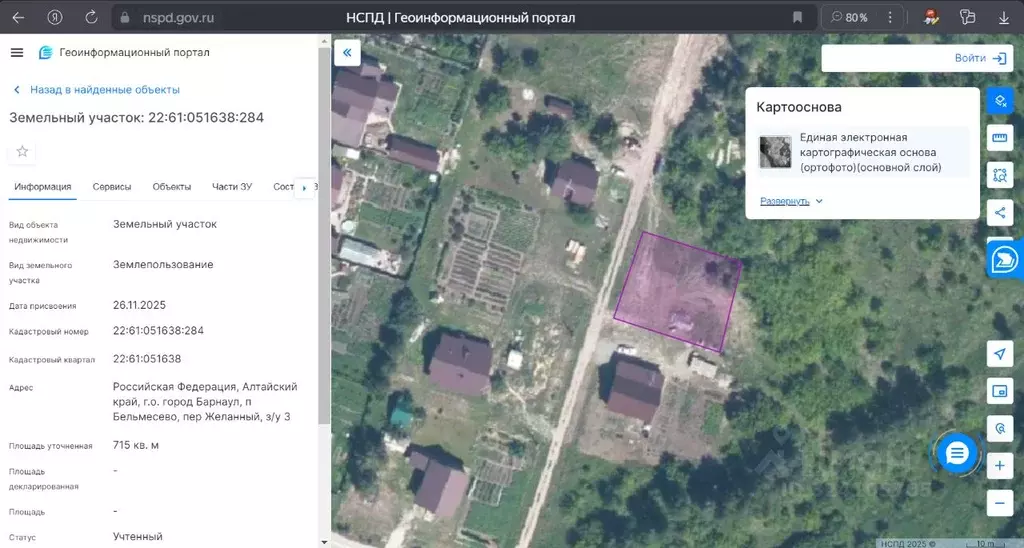Screen dimensions: 1024x548
Task: Open the ruler measurement tool
Action: click(999, 138)
